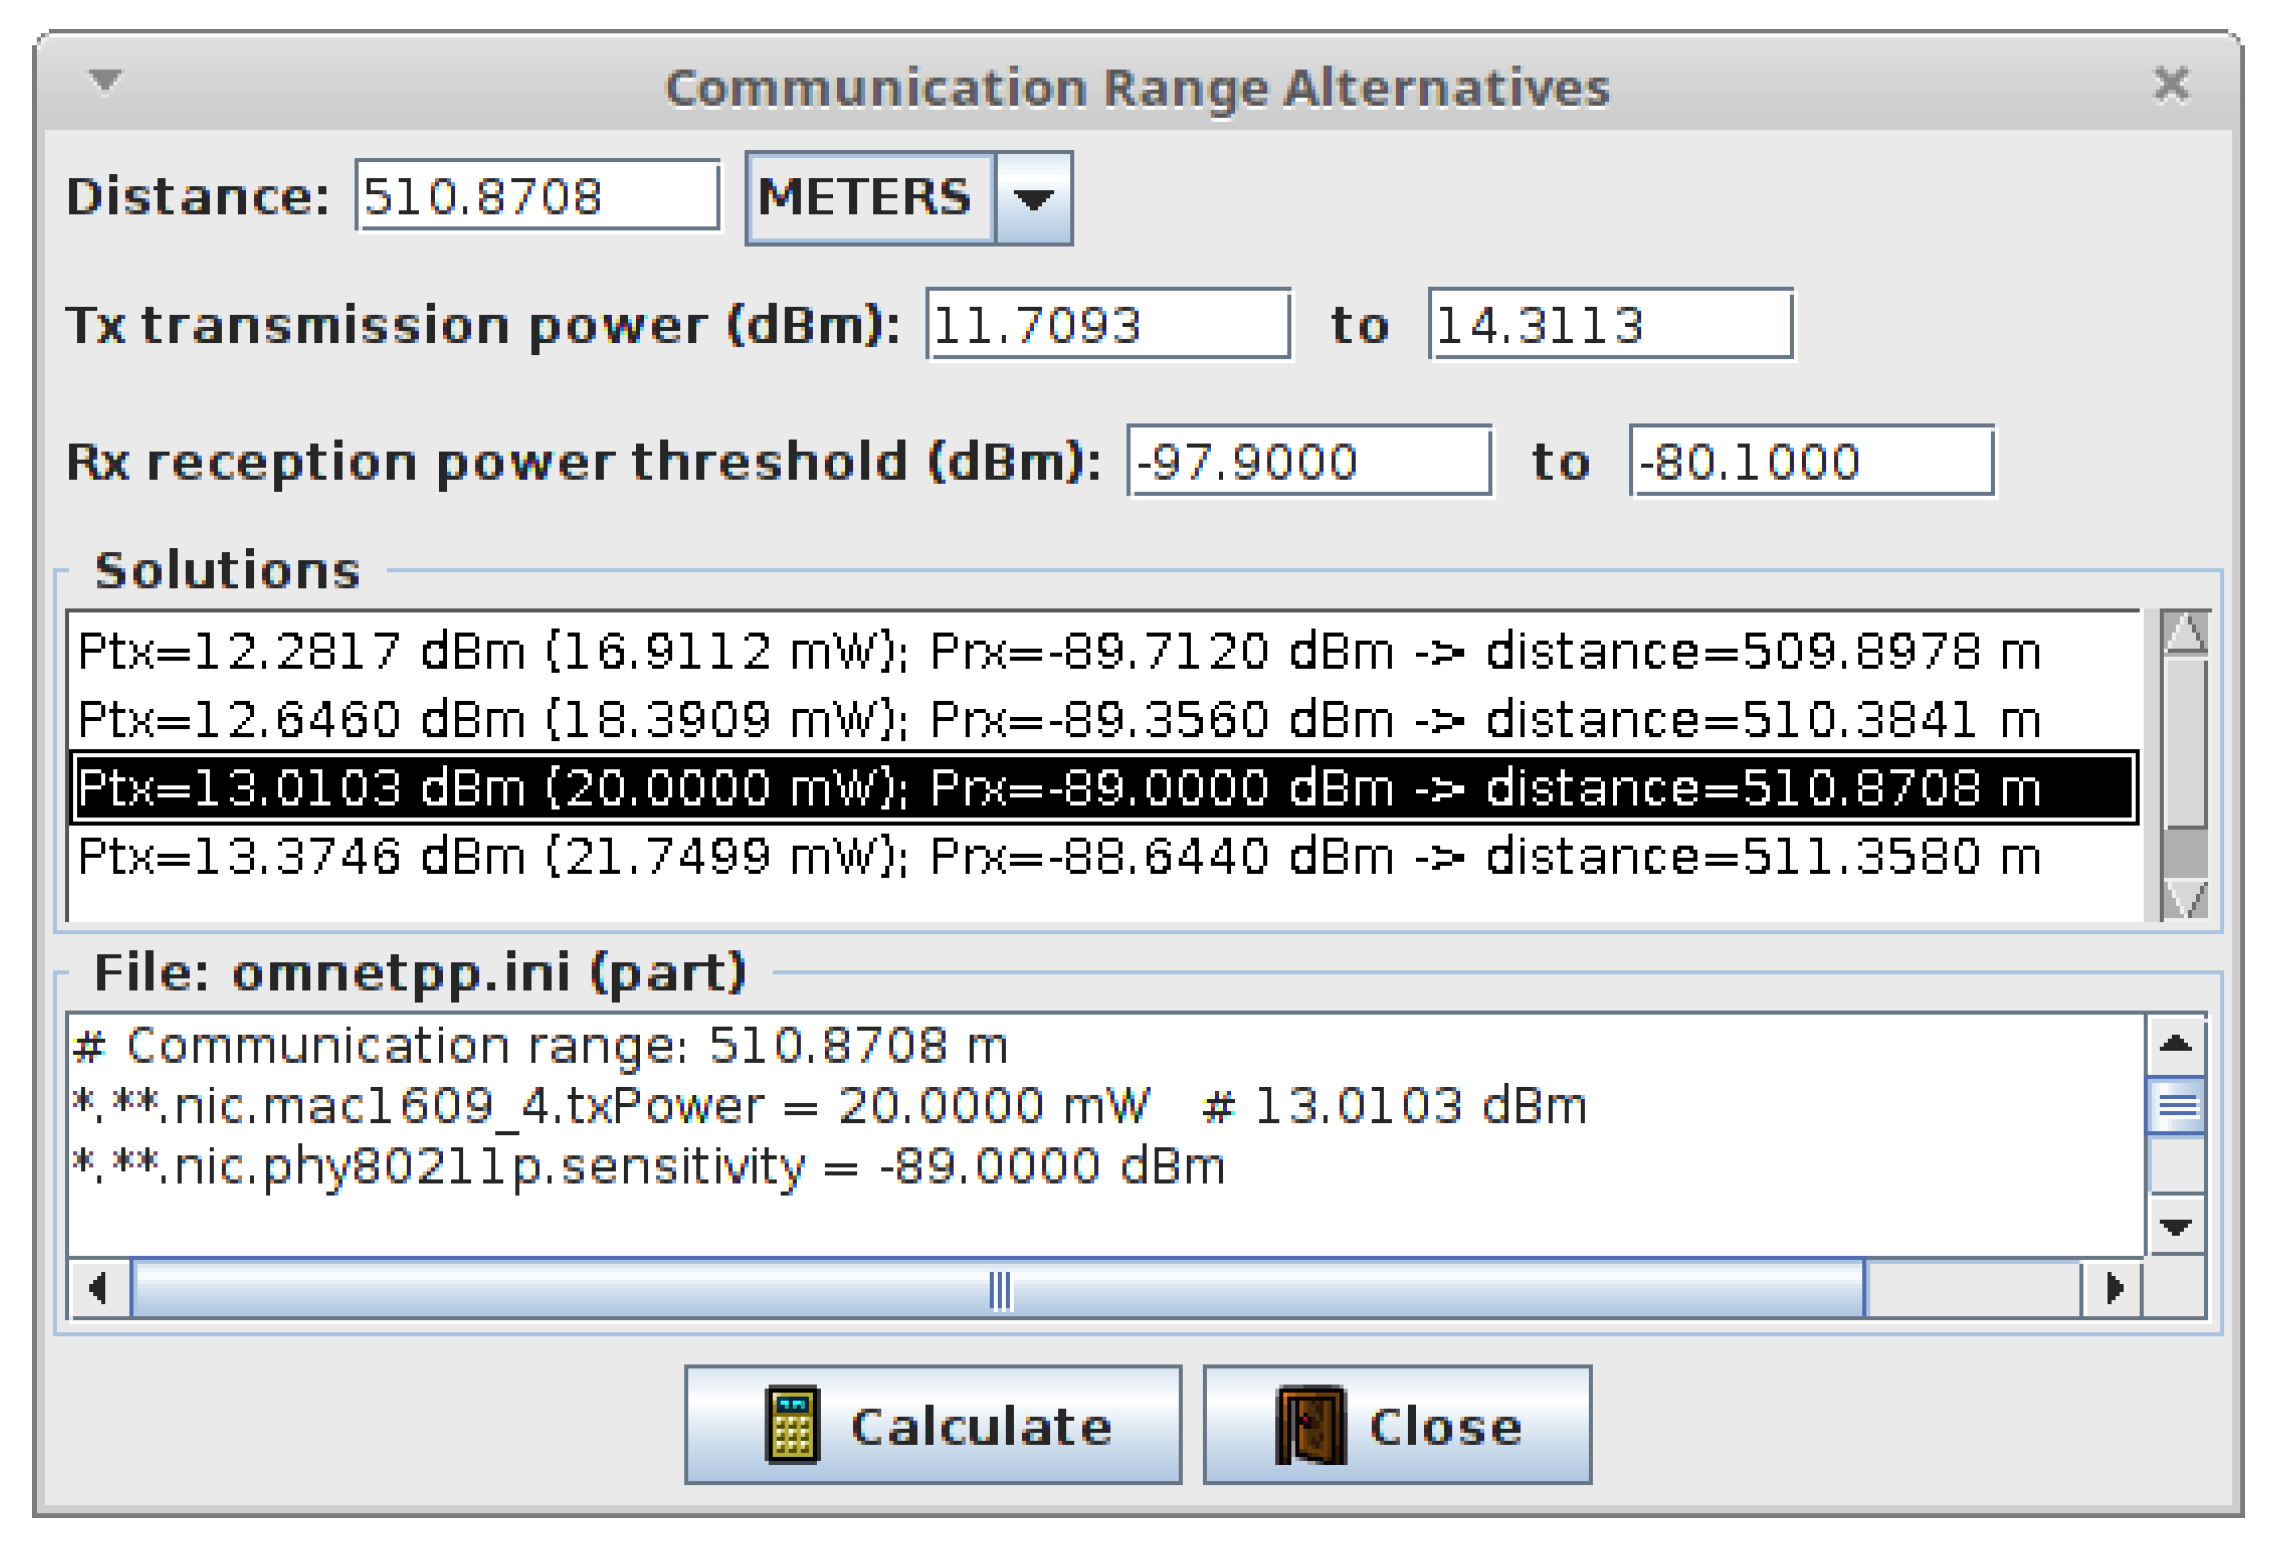This screenshot has width=2281, height=1549.
Task: Click the Calculate button
Action: click(932, 1425)
